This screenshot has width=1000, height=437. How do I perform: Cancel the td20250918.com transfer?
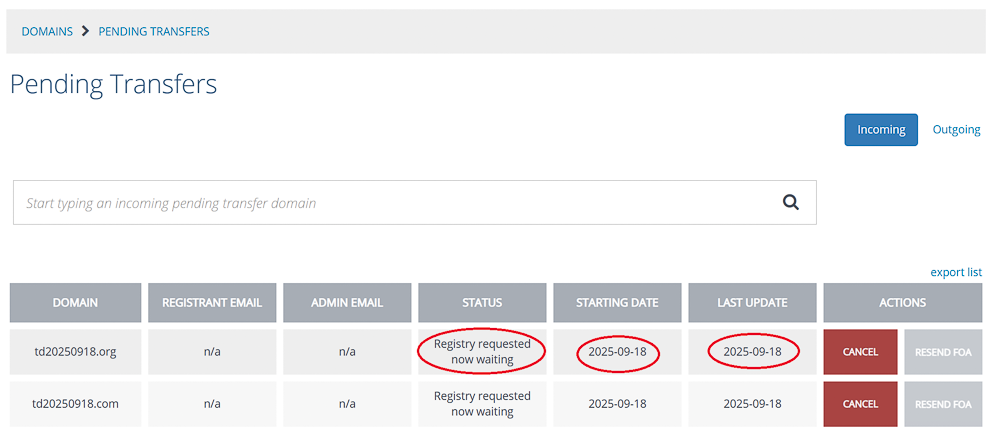[860, 404]
